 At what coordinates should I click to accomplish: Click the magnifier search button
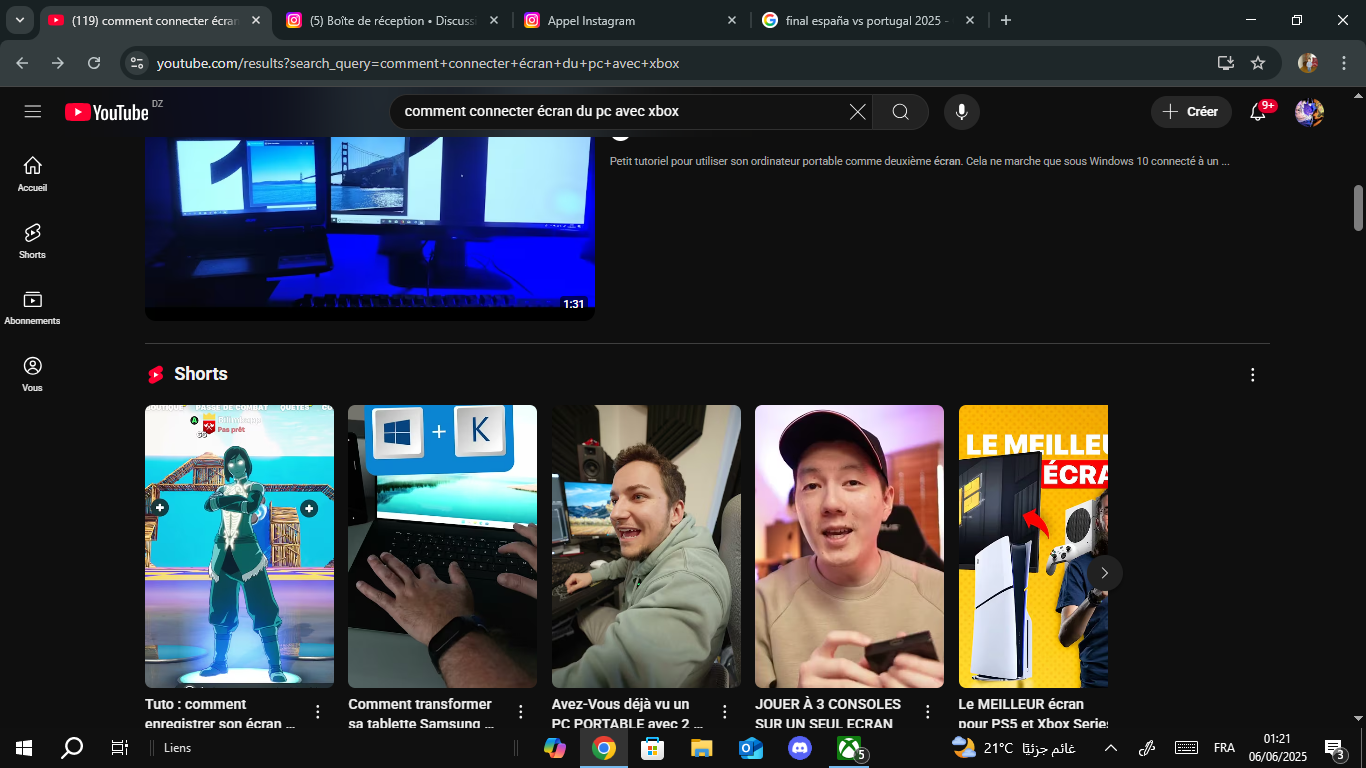click(x=900, y=112)
